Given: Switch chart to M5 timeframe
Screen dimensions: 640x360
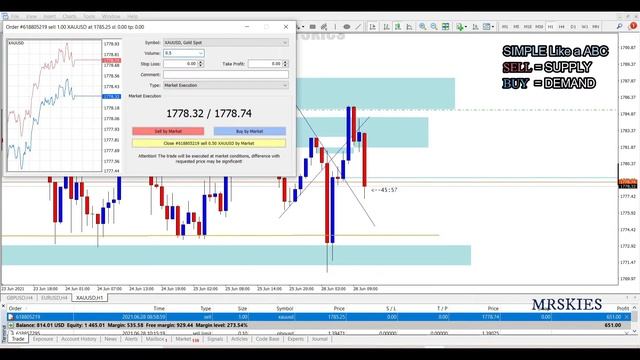Looking at the screenshot, I should coord(516,27).
